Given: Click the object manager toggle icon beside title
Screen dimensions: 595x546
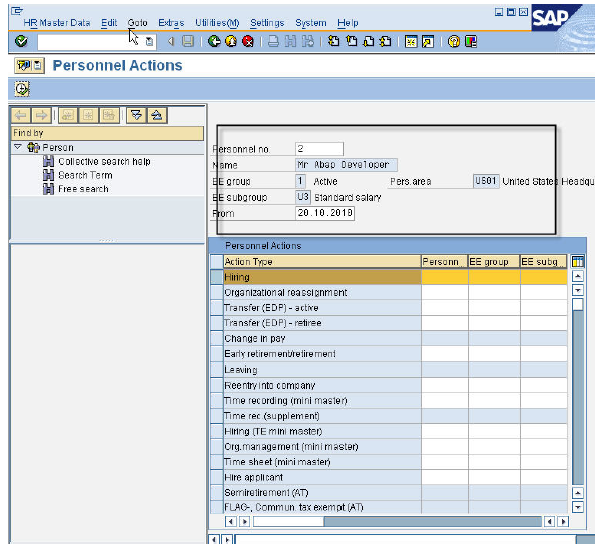Looking at the screenshot, I should point(30,66).
